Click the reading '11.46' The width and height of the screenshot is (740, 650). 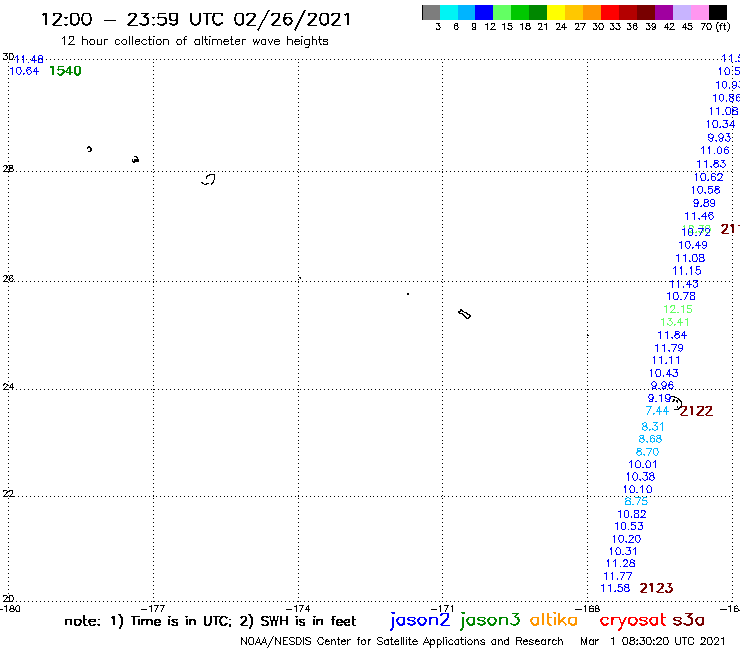(699, 216)
